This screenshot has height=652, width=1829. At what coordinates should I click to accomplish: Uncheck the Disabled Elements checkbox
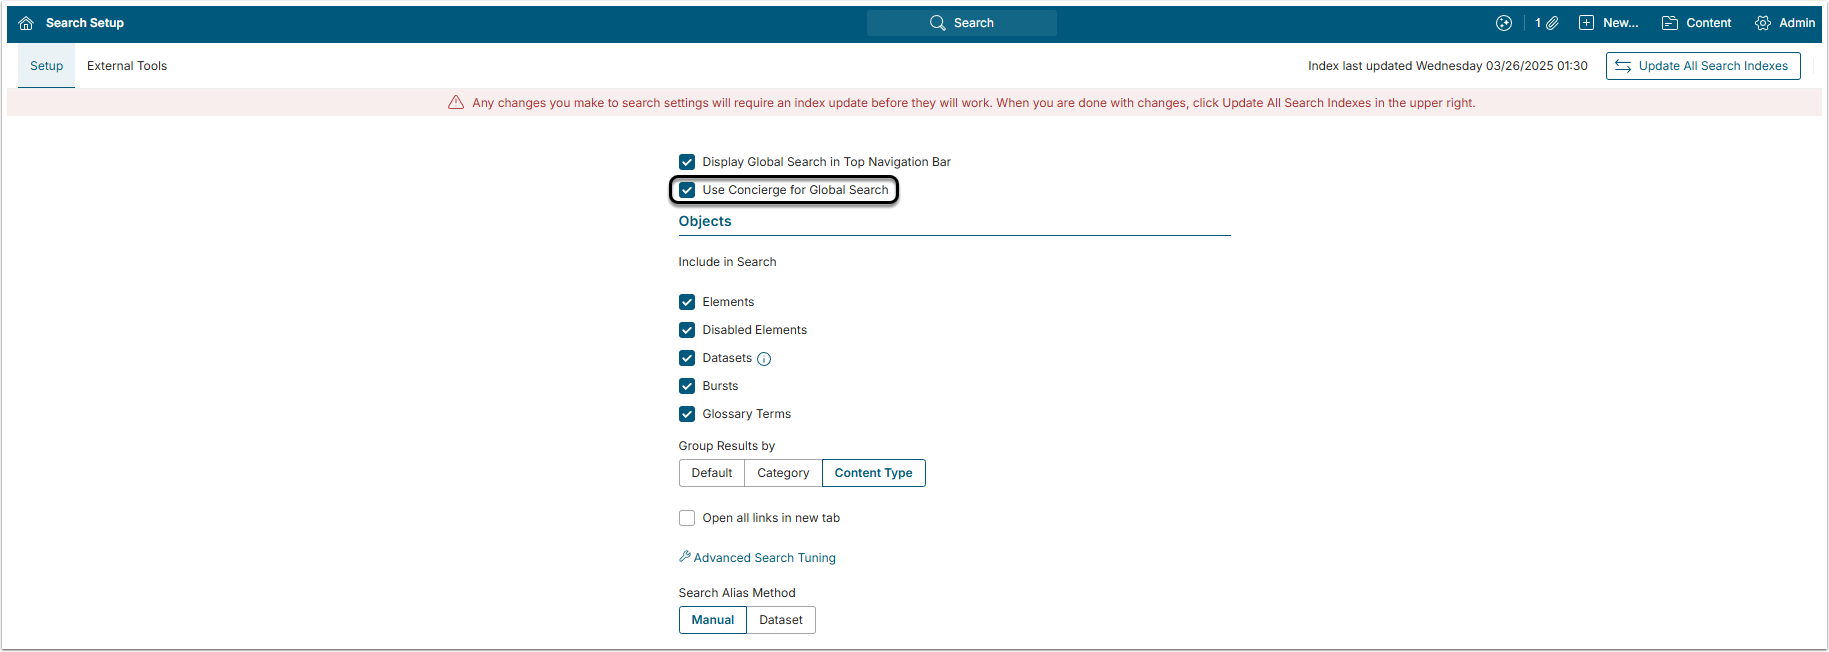pos(687,330)
